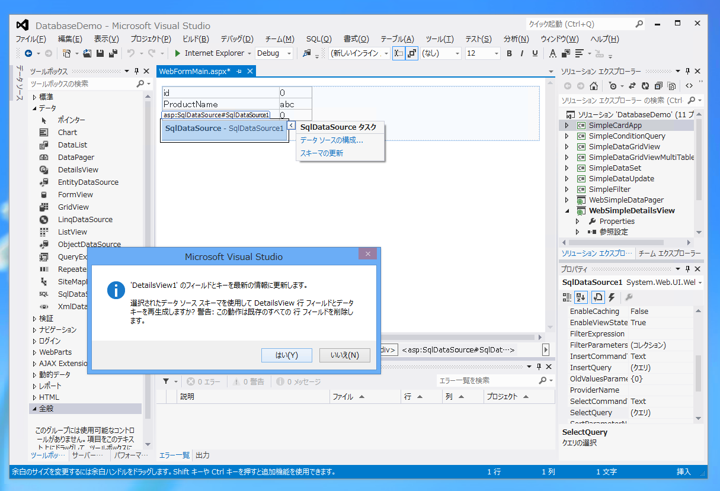This screenshot has height=491, width=720.
Task: Expand the Properties folder node
Action: [577, 221]
